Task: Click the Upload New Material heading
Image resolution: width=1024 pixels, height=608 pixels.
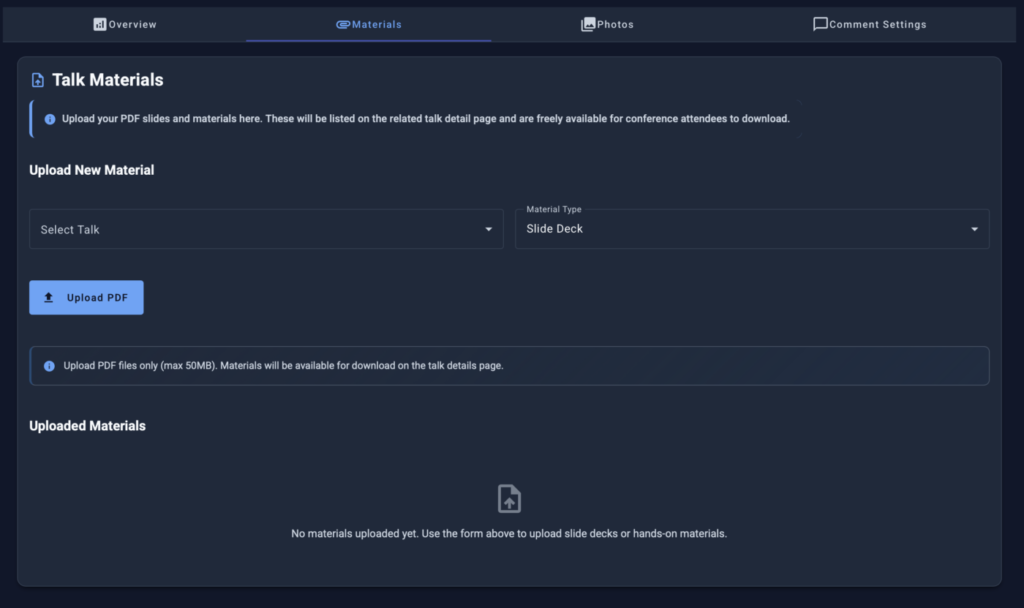Action: coord(92,170)
